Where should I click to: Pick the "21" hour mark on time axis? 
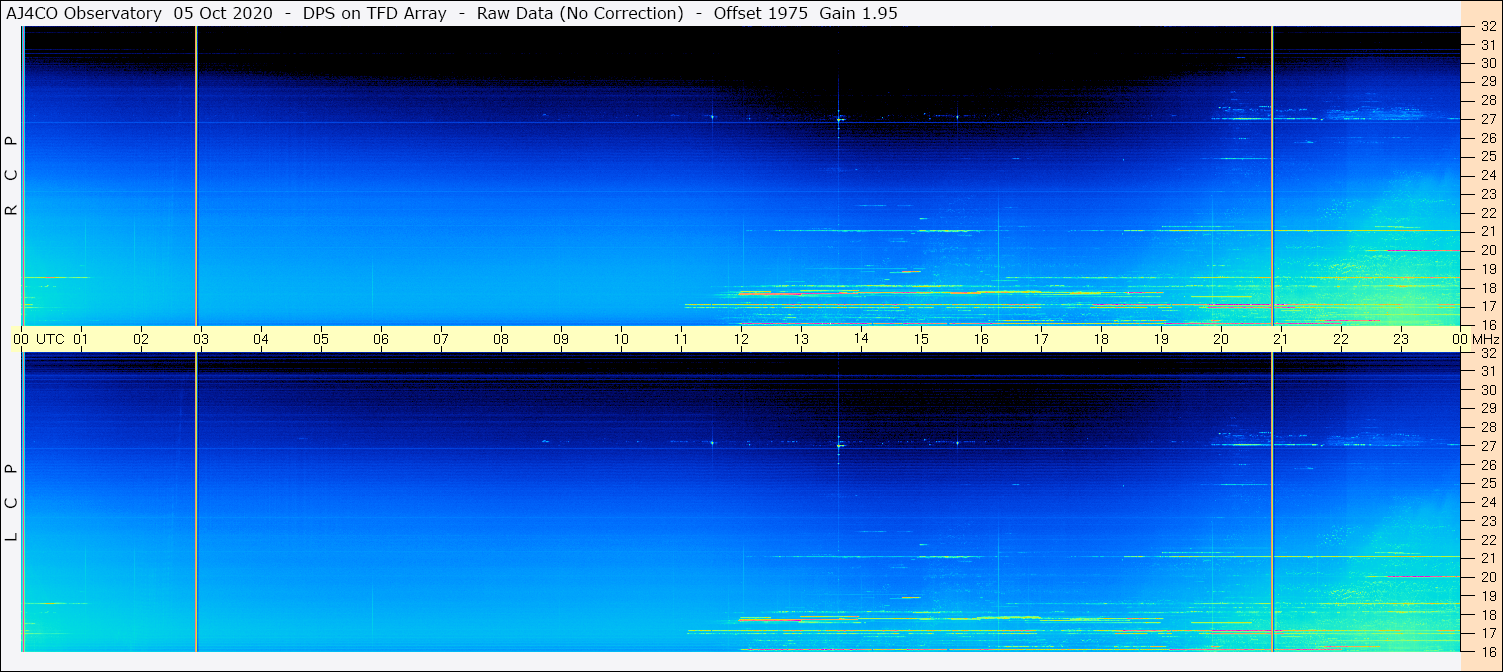click(1281, 339)
